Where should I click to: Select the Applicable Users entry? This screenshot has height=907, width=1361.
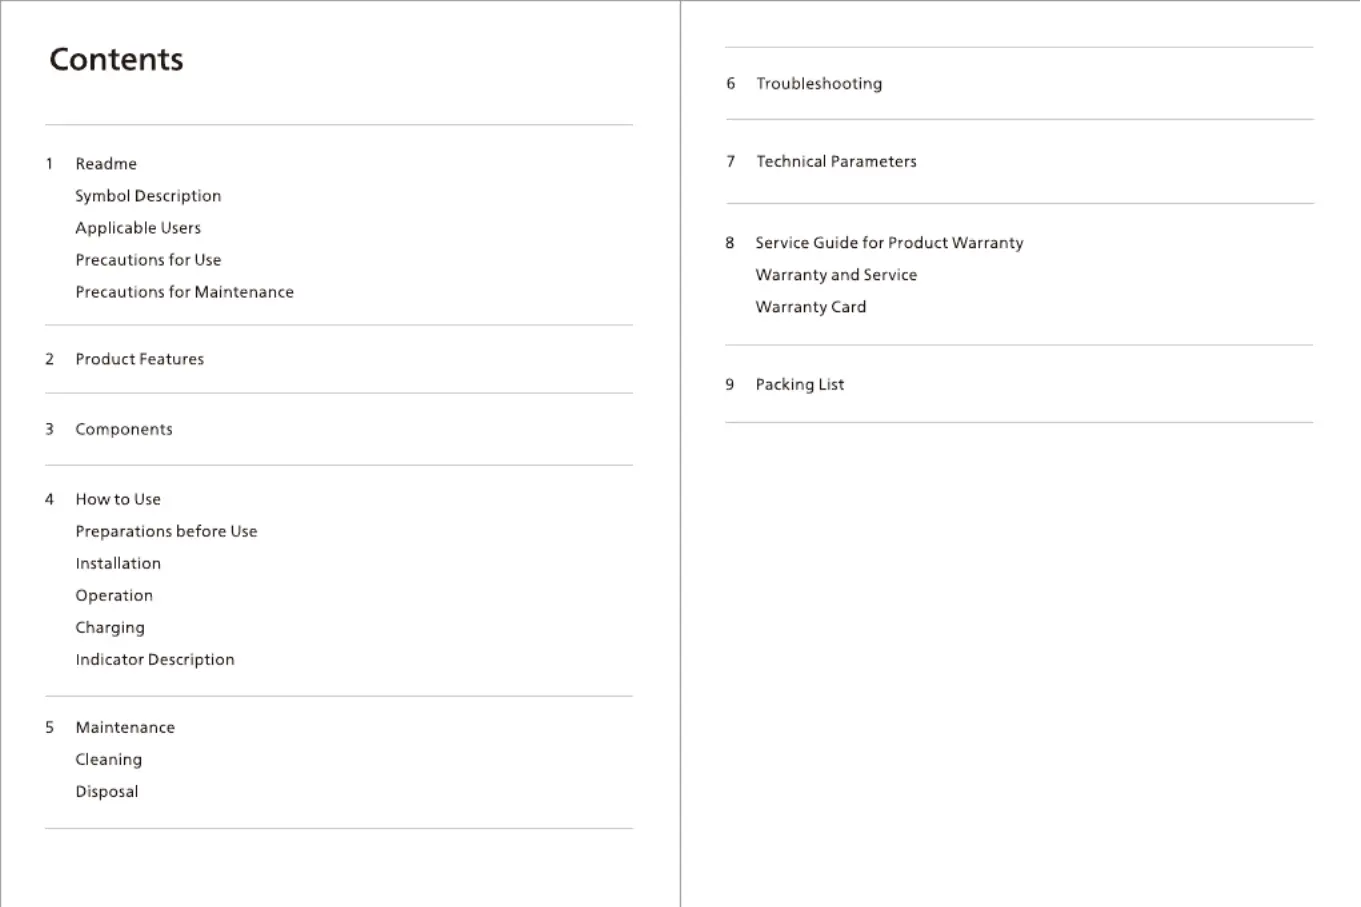(138, 228)
